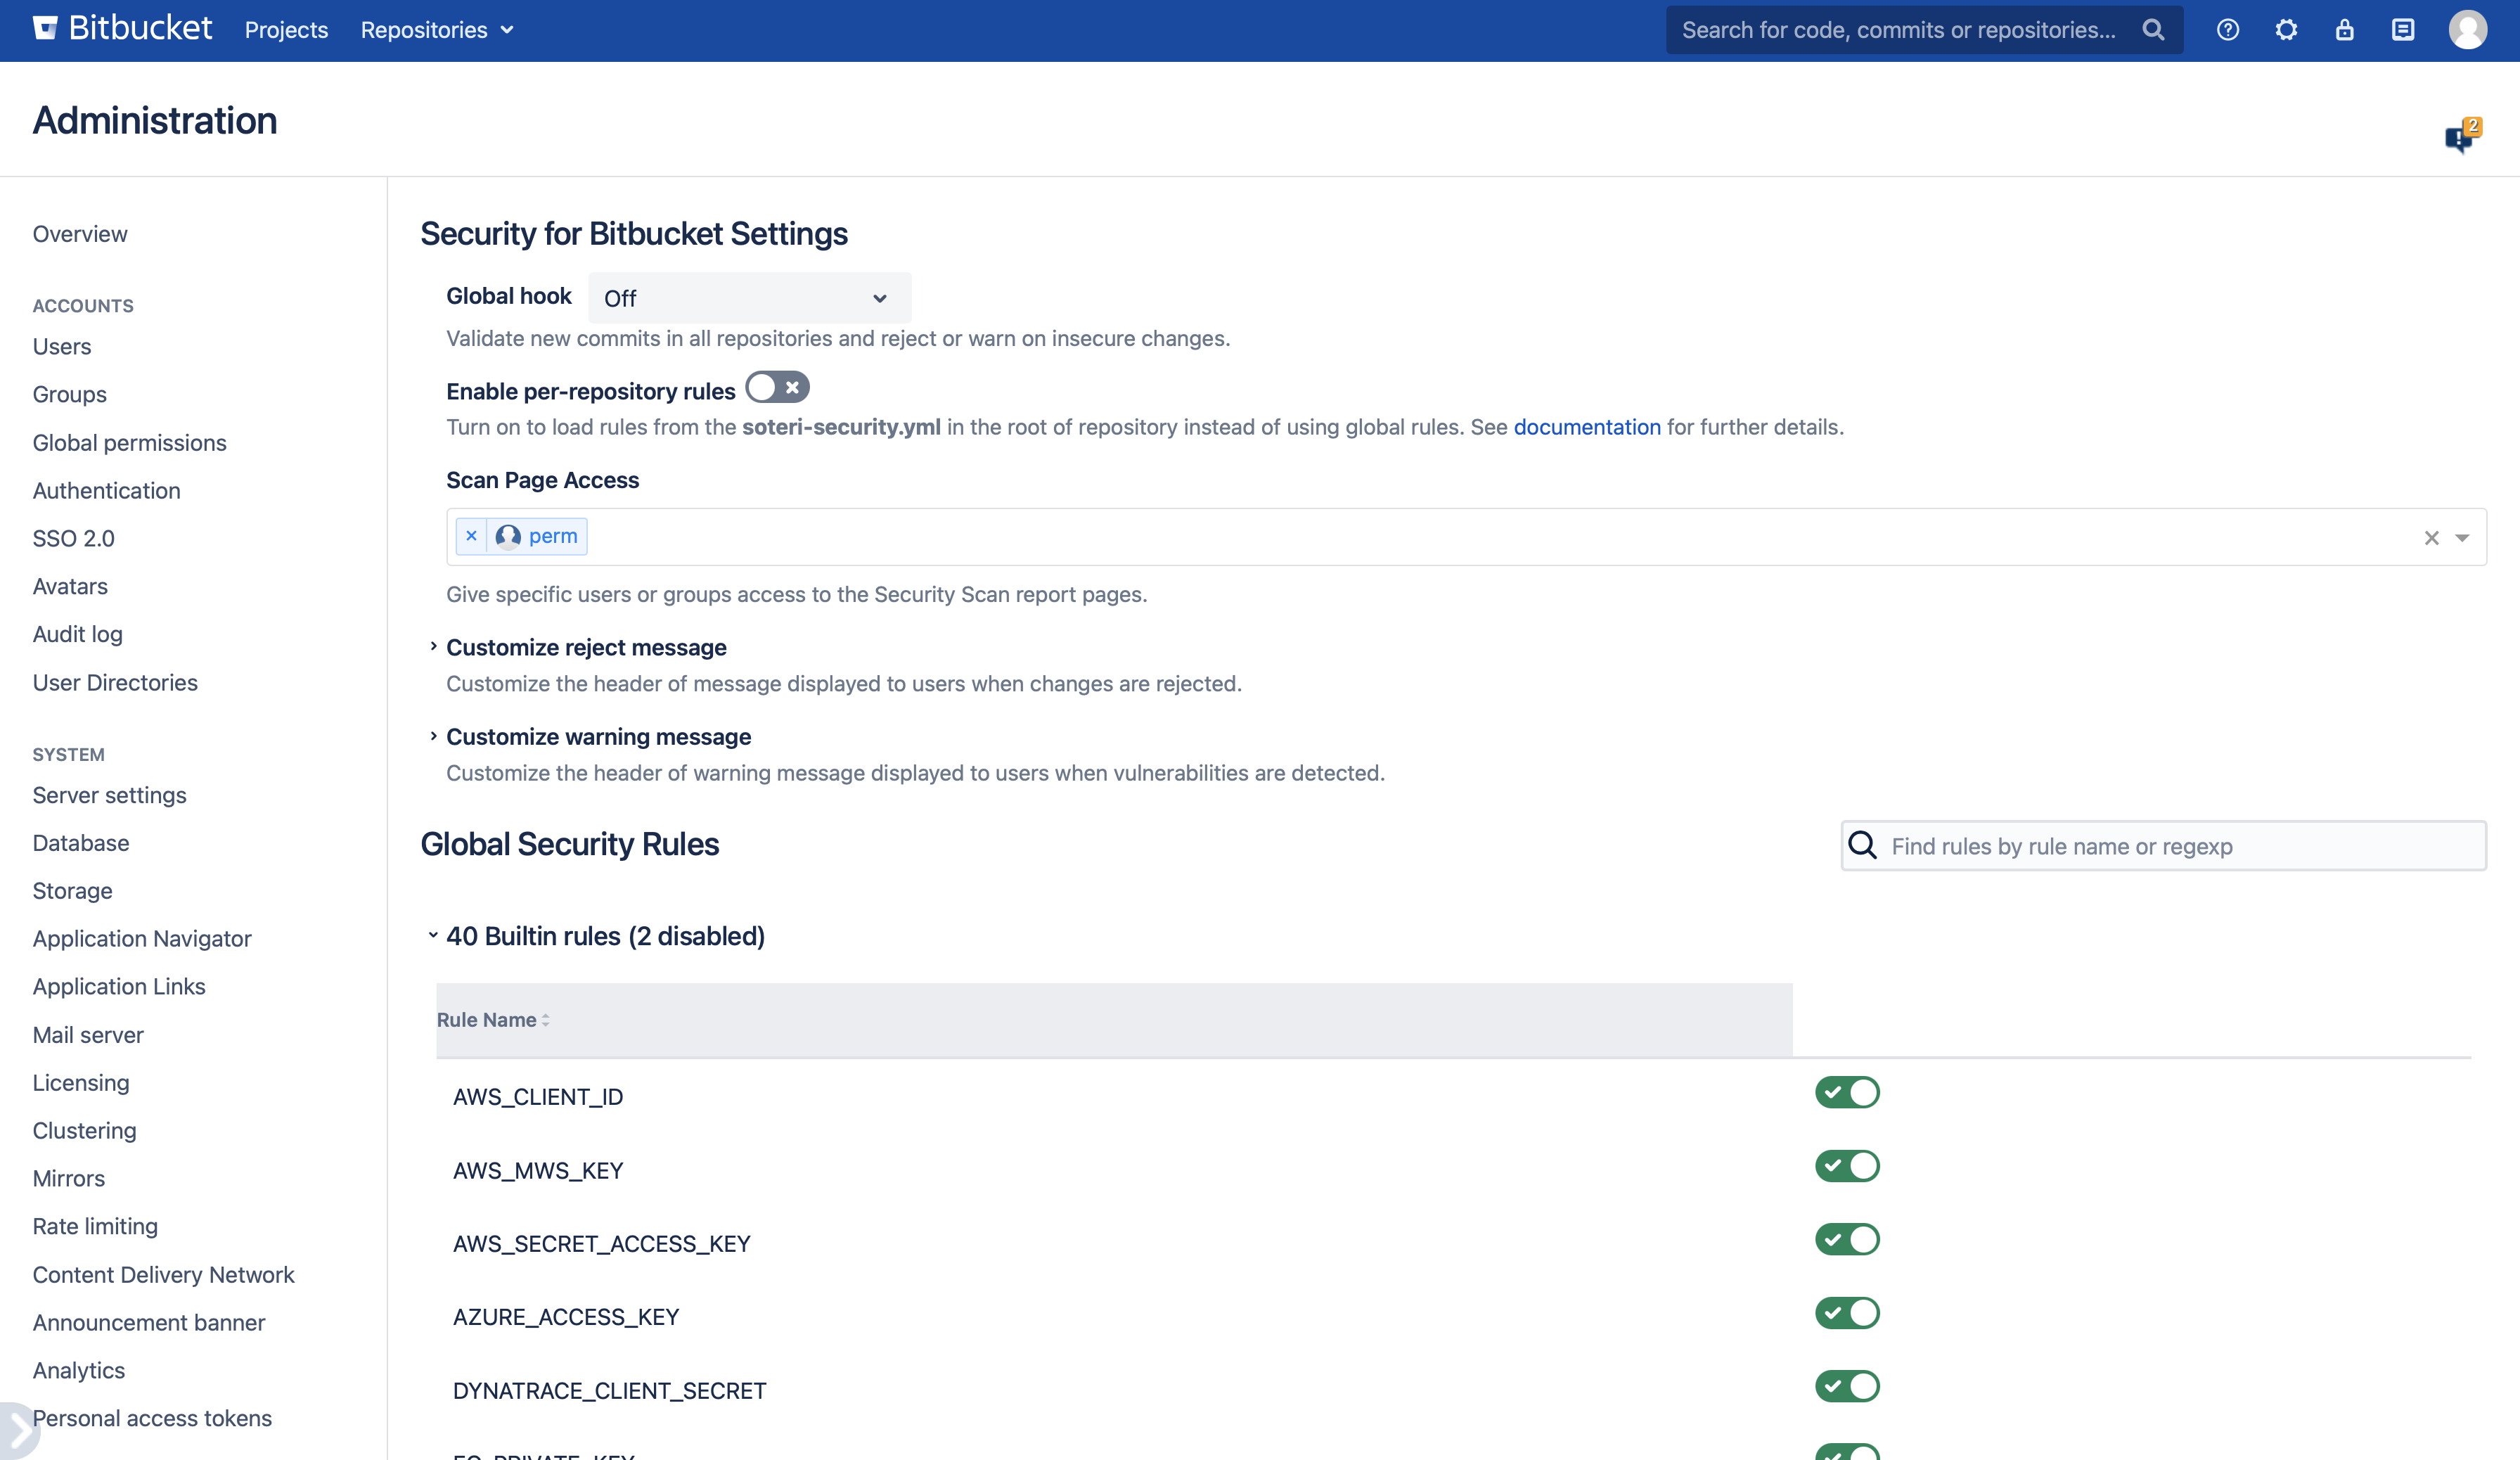
Task: Turn off the AZURE_ACCESS_KEY rule toggle
Action: coord(1847,1313)
